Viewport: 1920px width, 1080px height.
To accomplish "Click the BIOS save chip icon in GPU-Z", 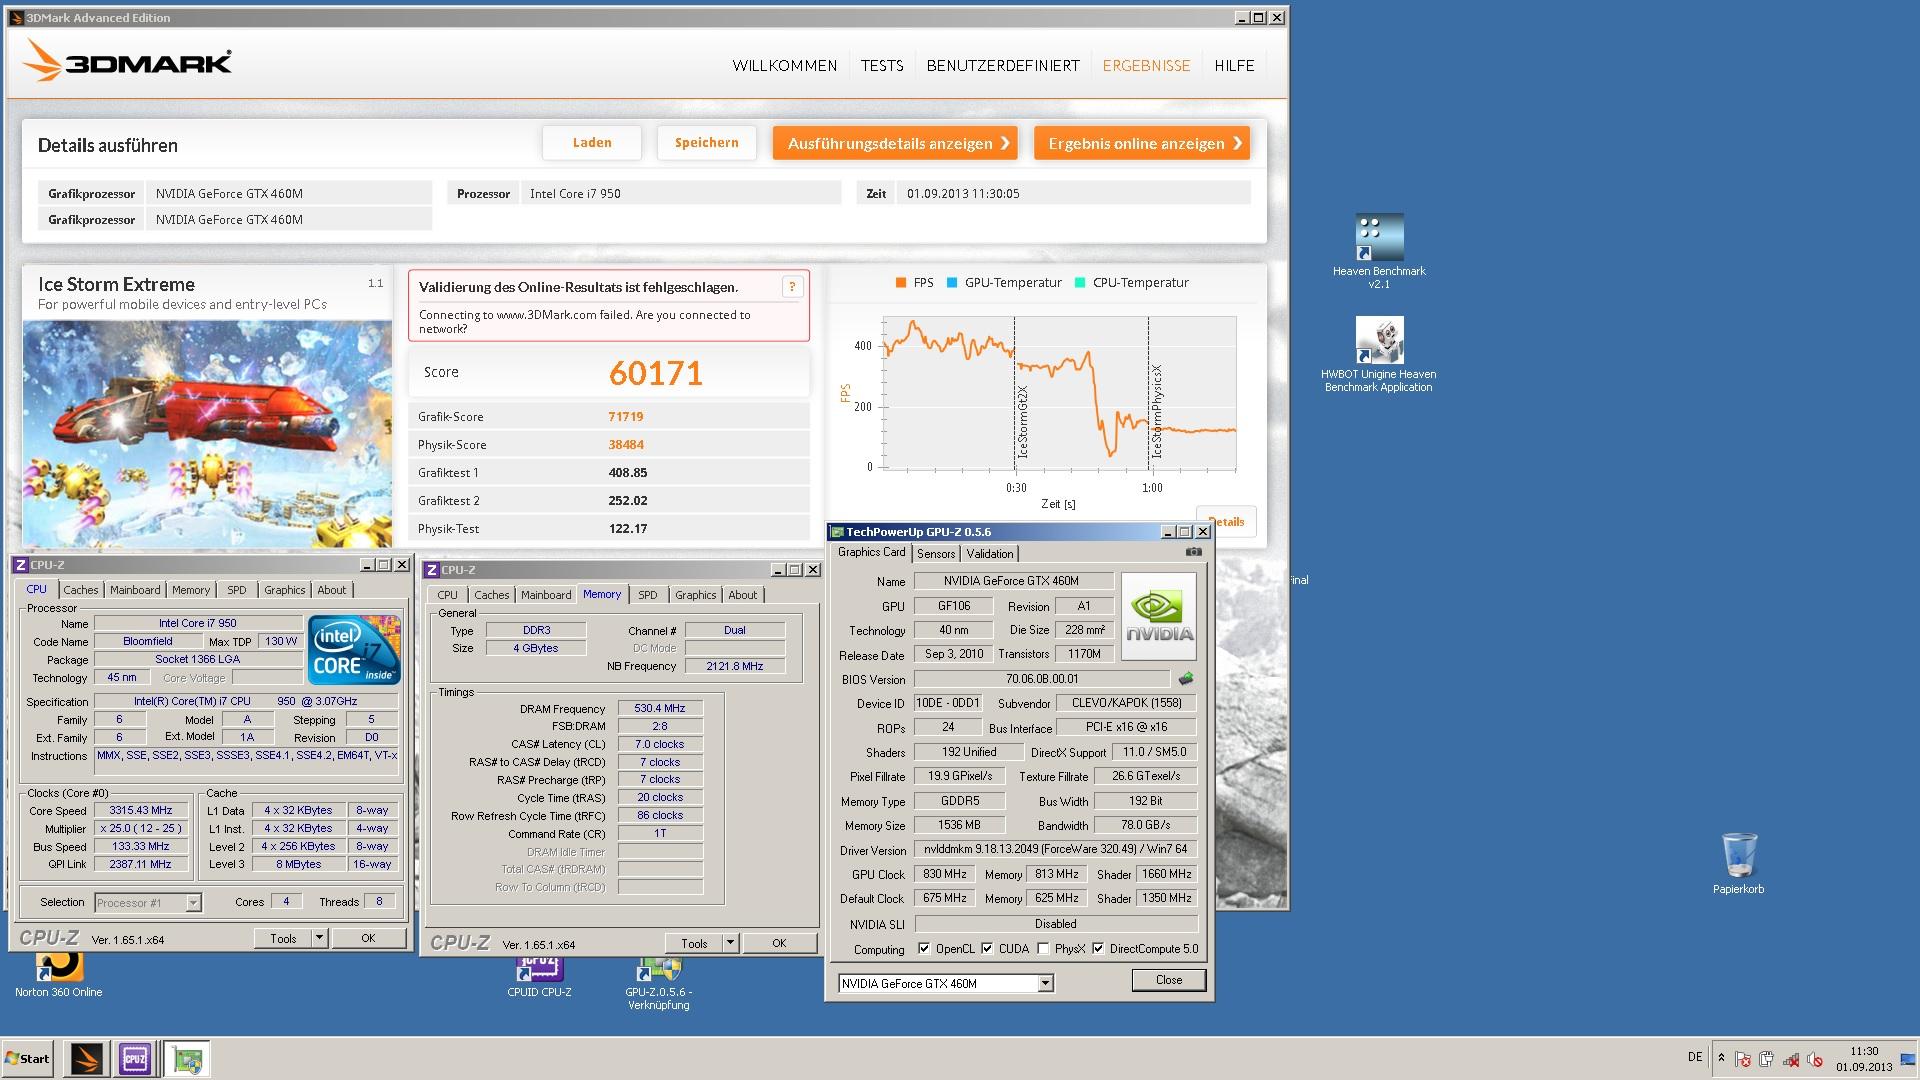I will [1186, 679].
